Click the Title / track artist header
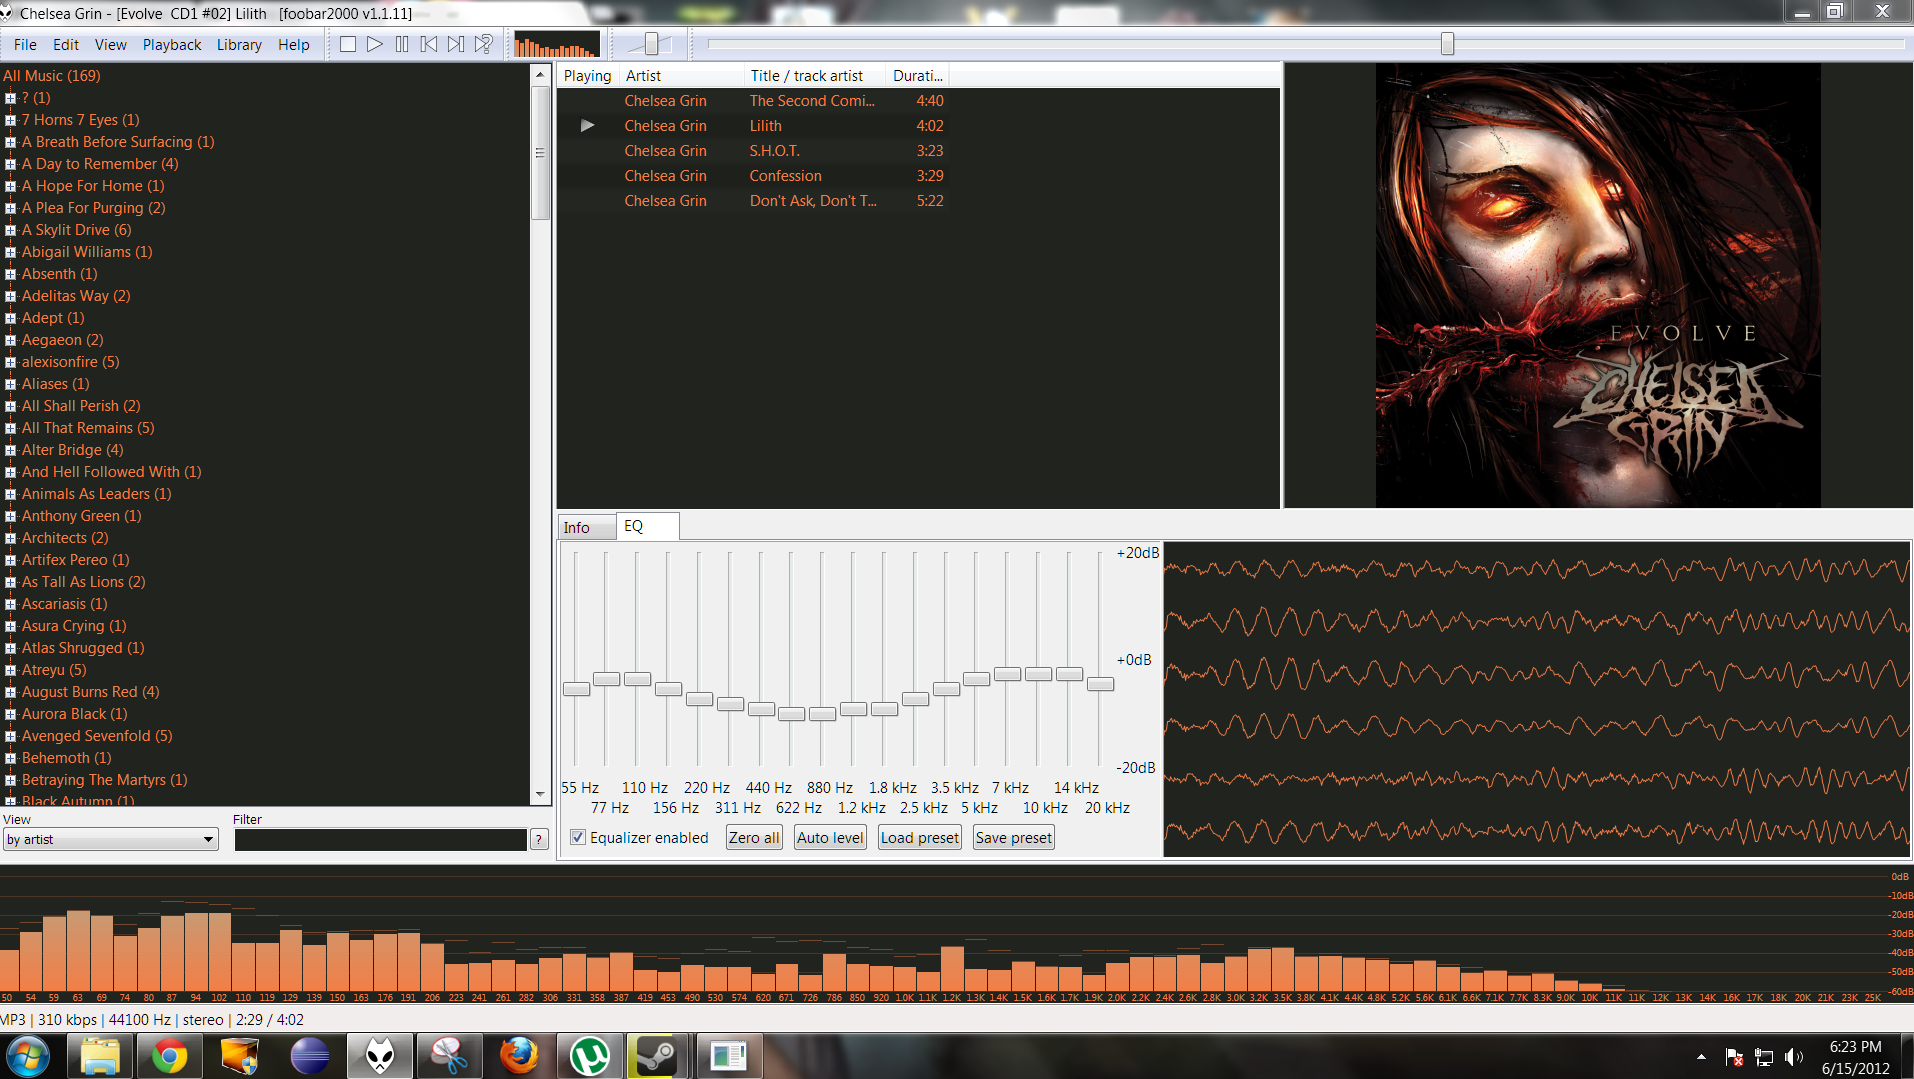Viewport: 1914px width, 1079px height. tap(815, 76)
